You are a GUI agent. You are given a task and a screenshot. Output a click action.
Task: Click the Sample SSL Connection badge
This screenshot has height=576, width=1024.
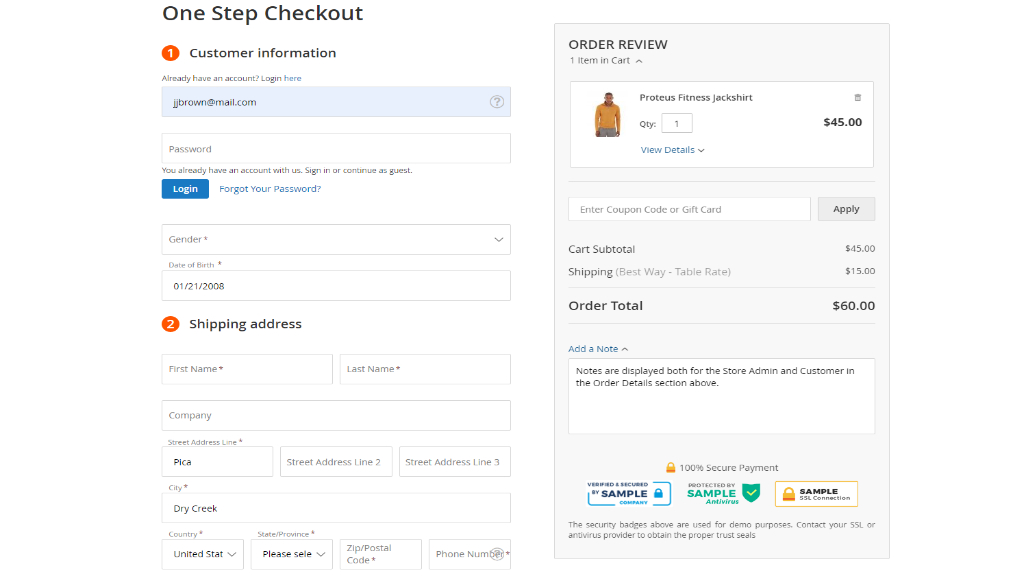click(816, 494)
